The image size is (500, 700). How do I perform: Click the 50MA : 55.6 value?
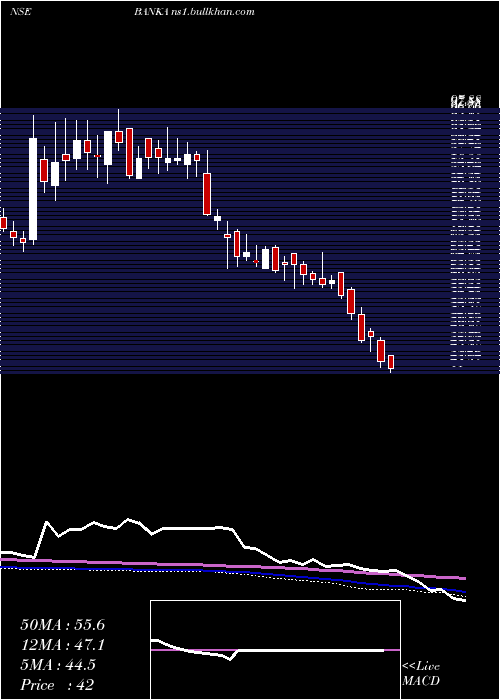click(62, 625)
